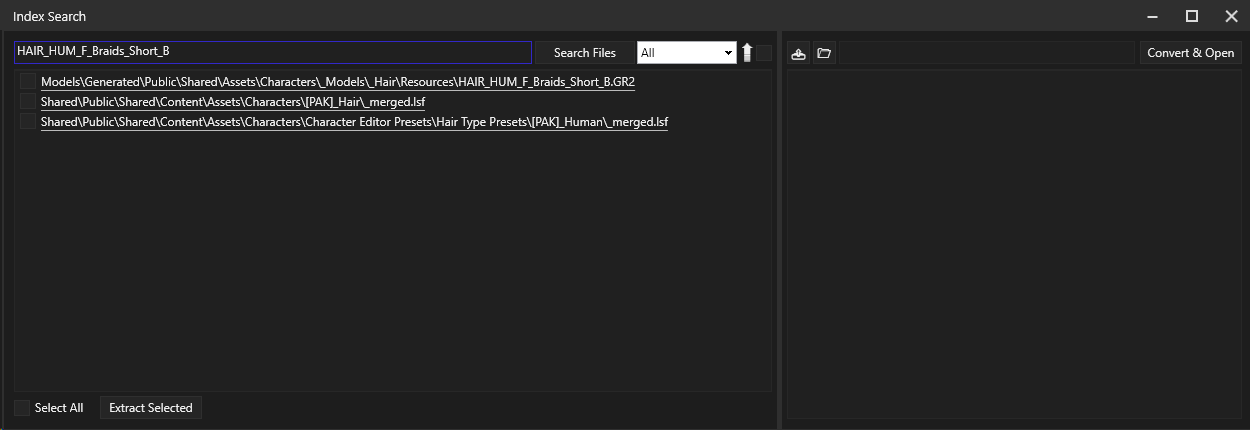Click the Search Files button
This screenshot has height=430, width=1250.
585,53
